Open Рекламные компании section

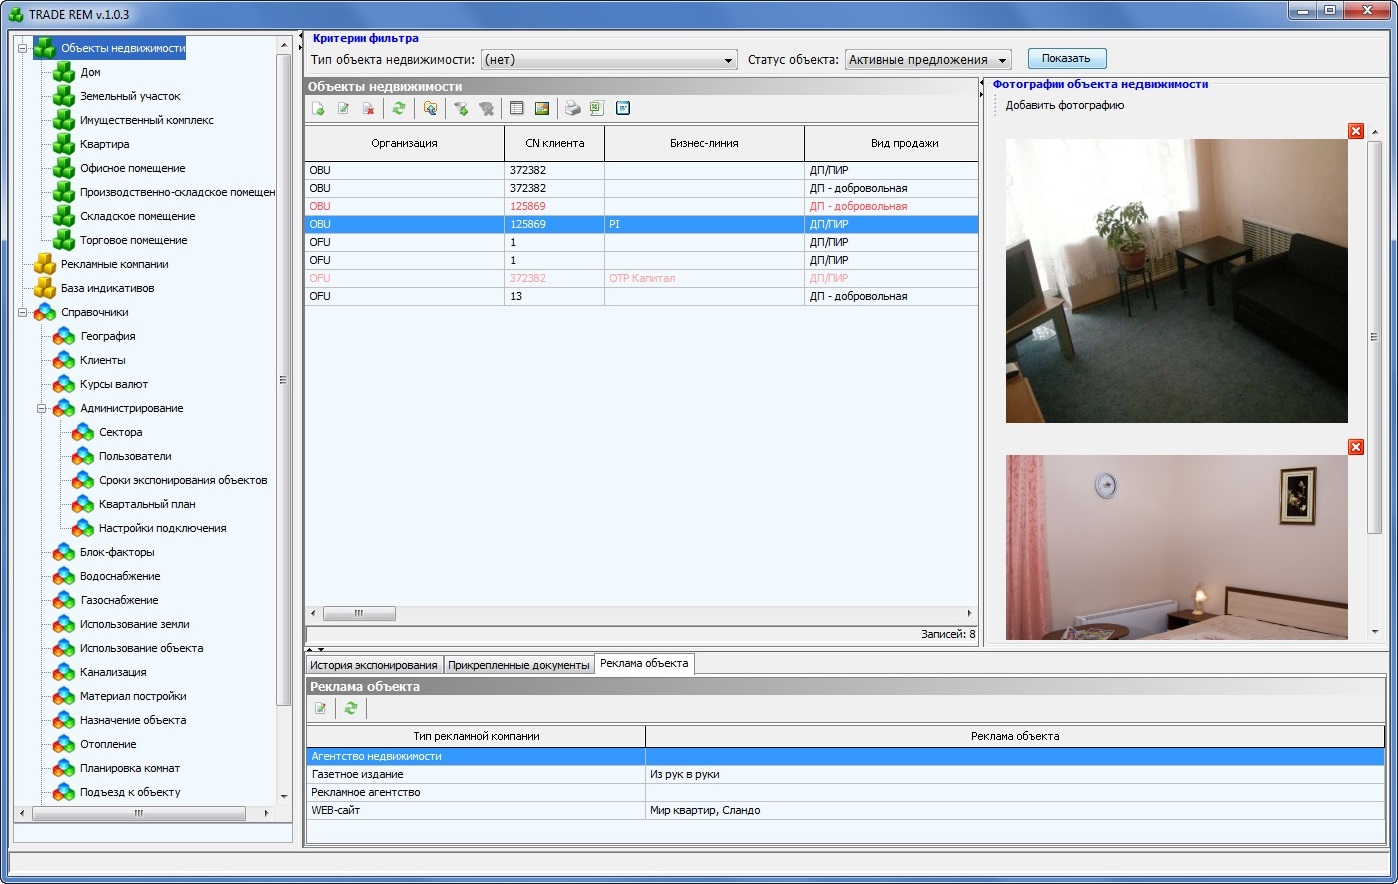click(x=115, y=264)
